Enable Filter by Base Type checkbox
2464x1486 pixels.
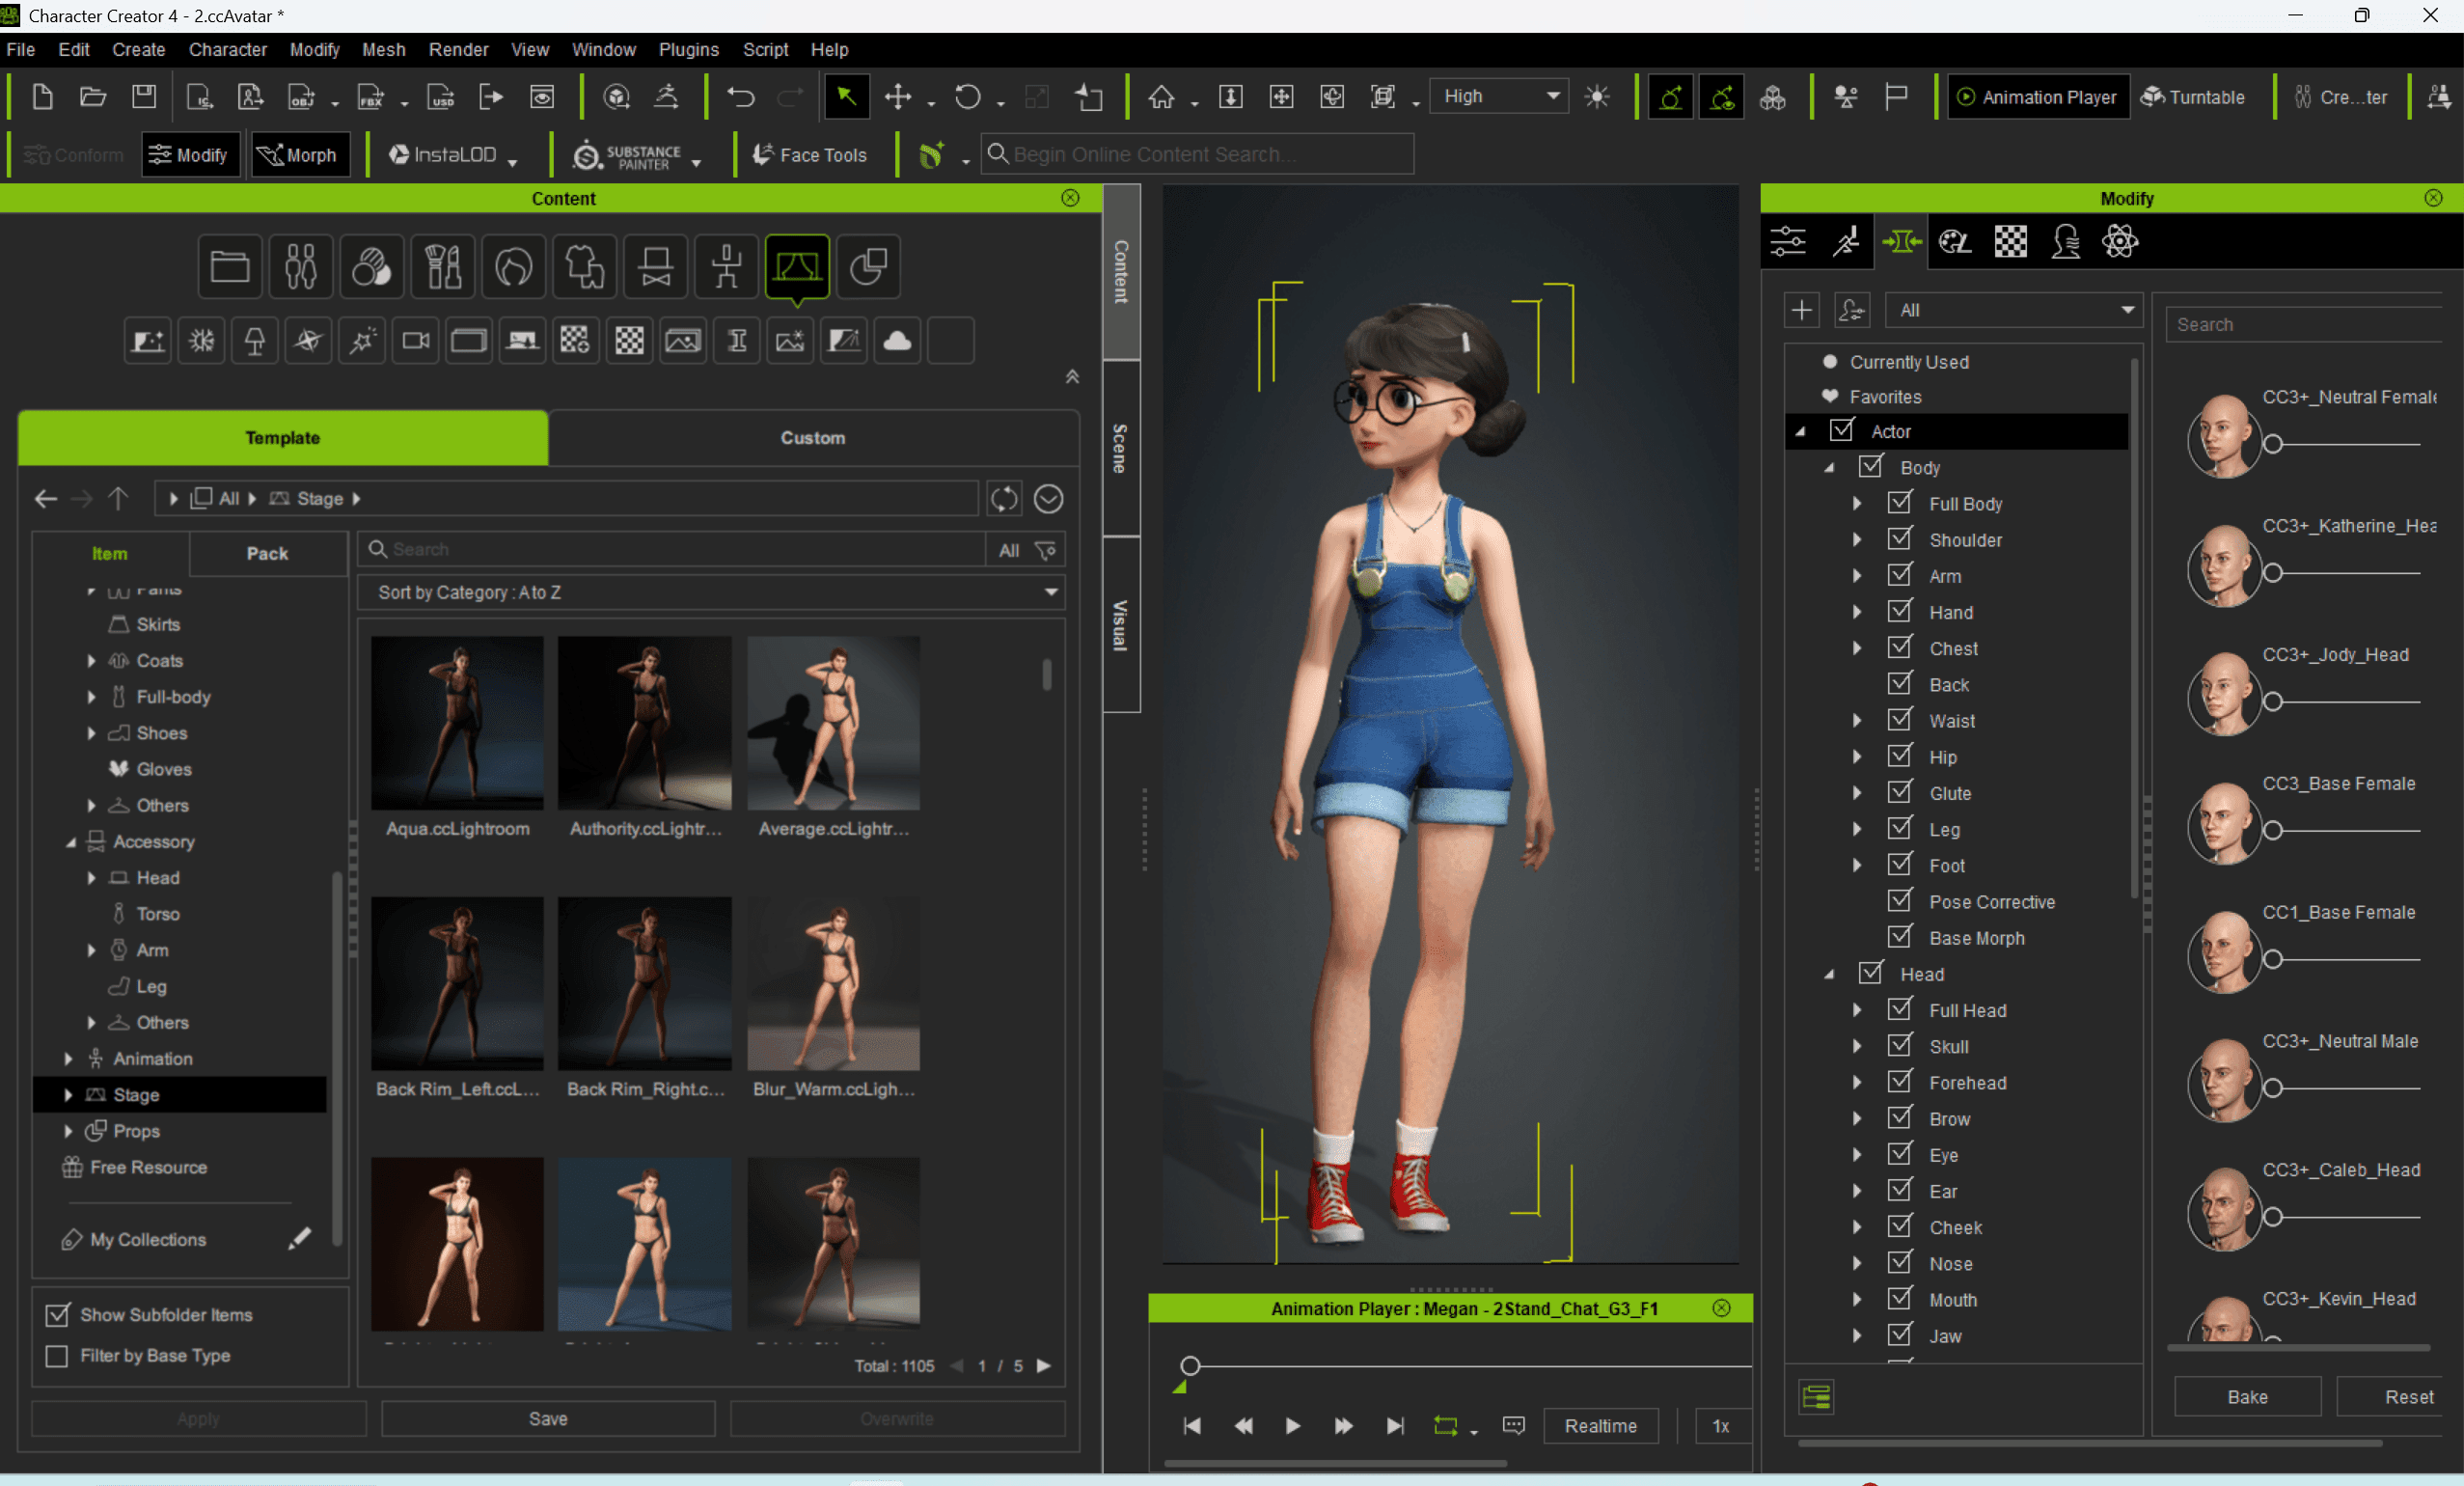[57, 1356]
